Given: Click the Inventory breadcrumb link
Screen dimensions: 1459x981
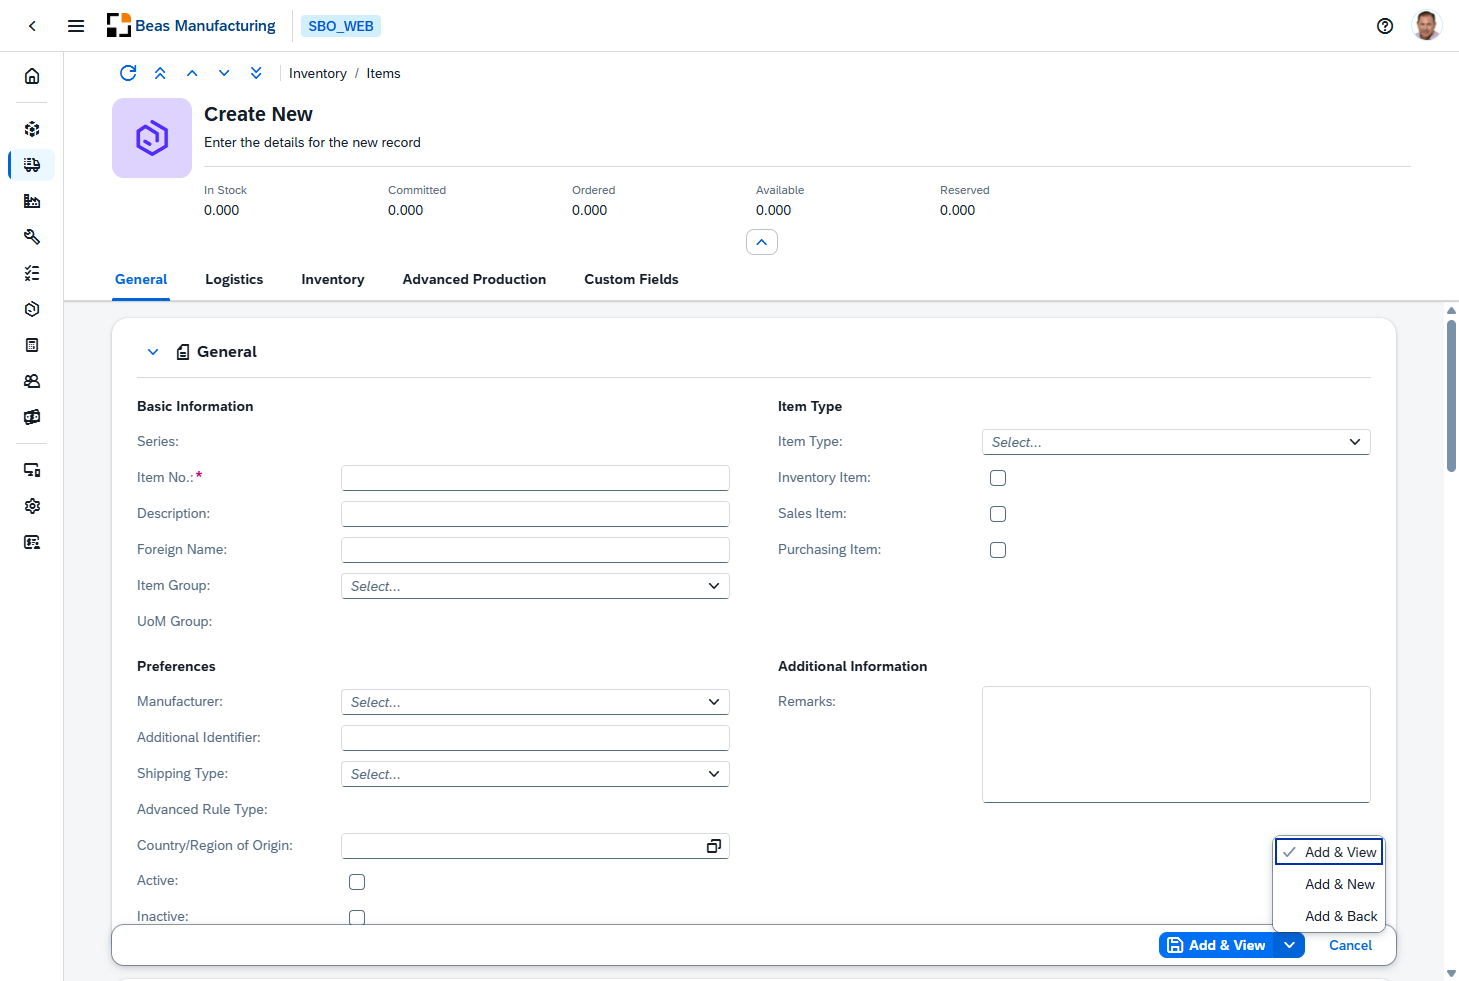Looking at the screenshot, I should click(x=318, y=73).
